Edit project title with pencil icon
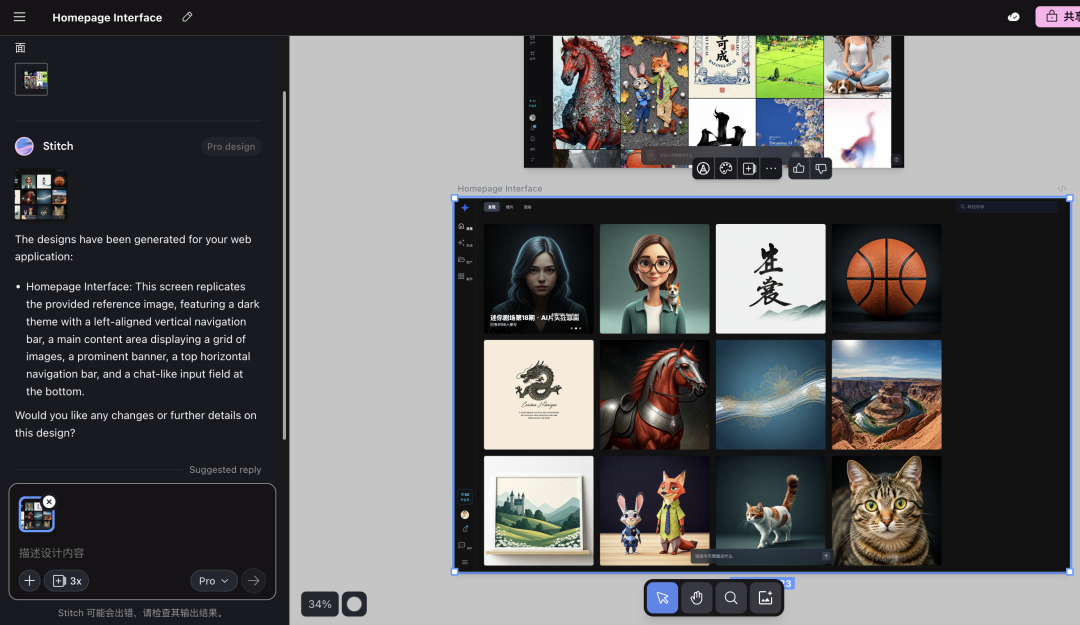 [187, 17]
